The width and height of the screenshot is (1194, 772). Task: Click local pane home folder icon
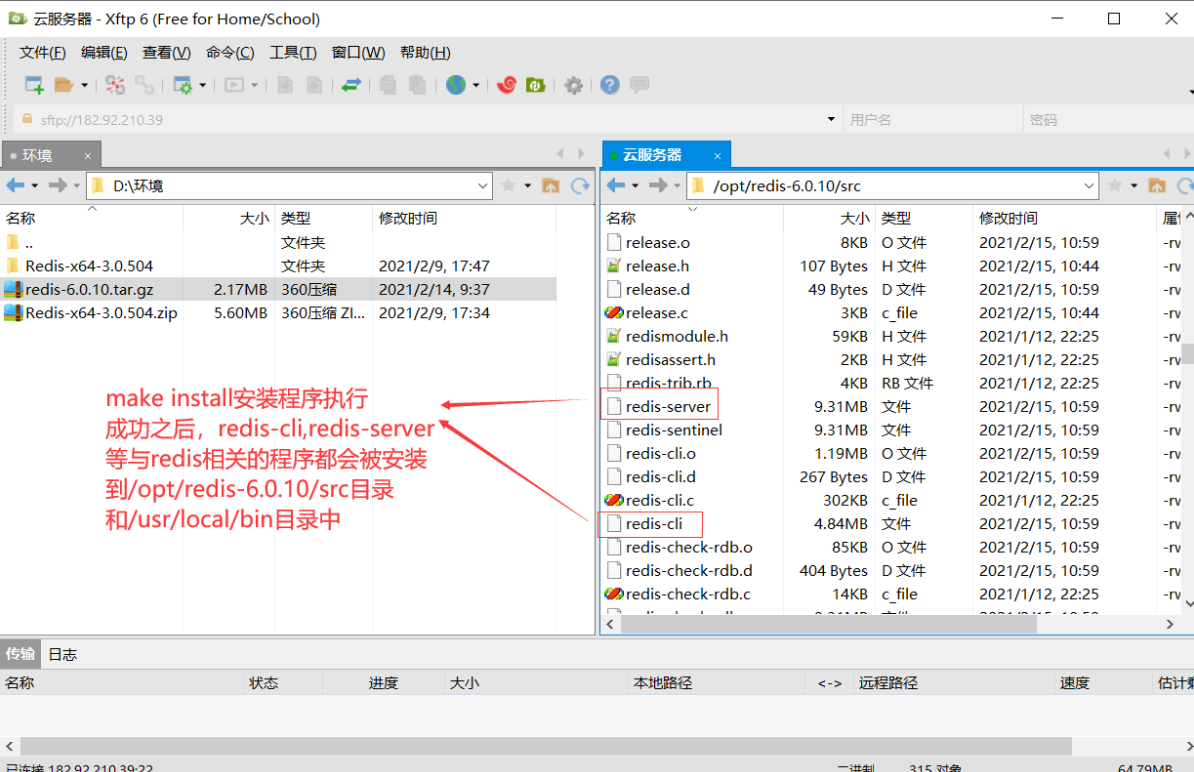[551, 185]
